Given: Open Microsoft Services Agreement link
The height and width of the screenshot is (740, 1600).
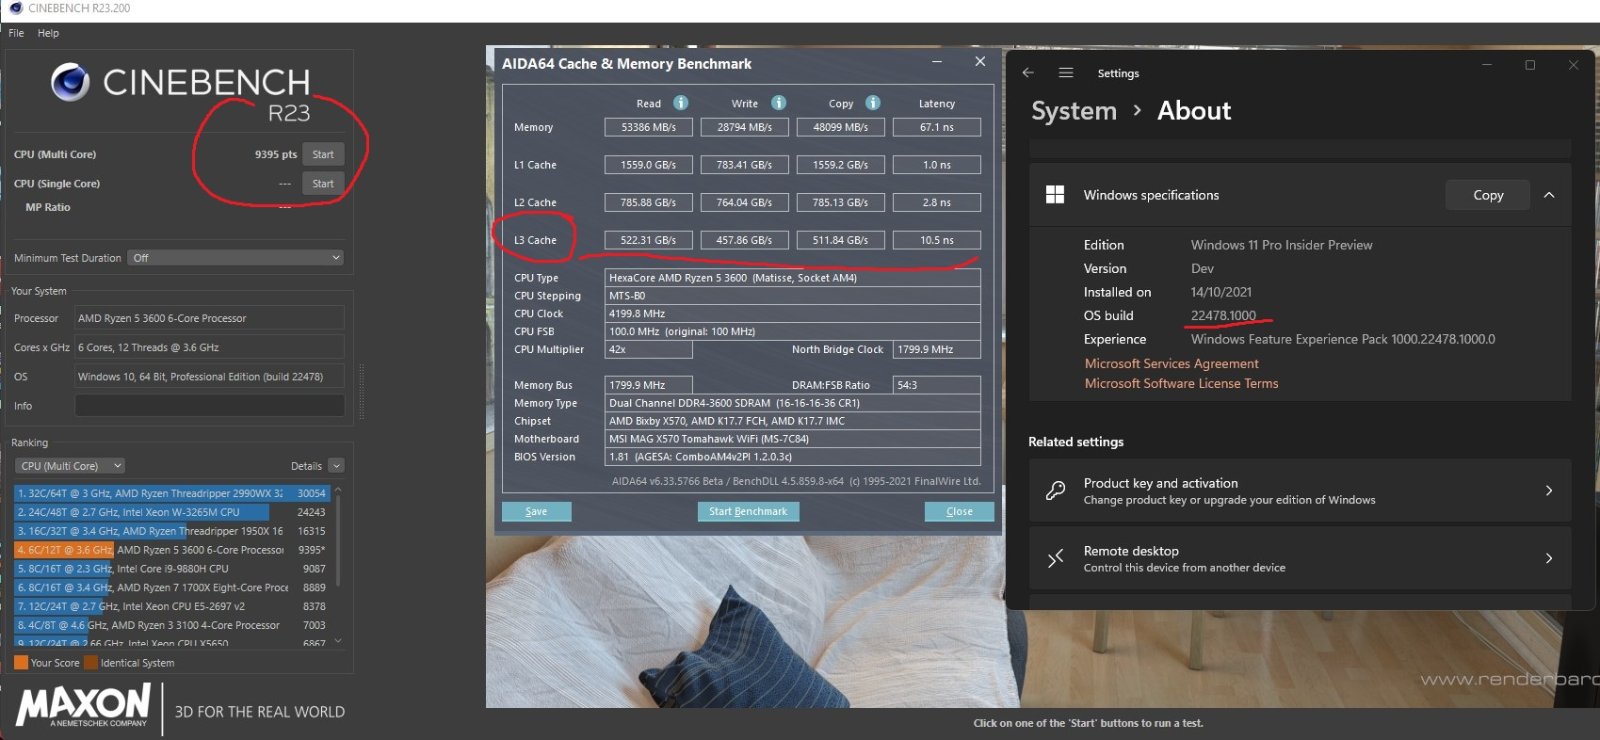Looking at the screenshot, I should tap(1172, 364).
